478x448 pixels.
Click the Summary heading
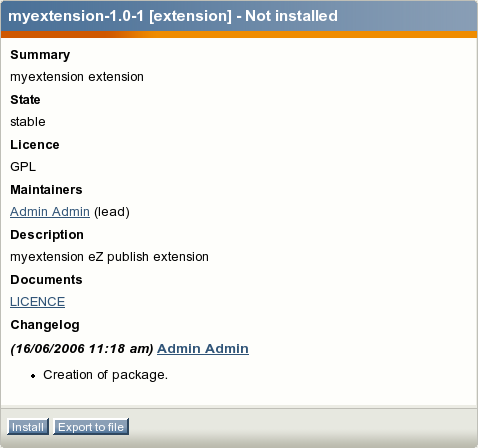pos(40,55)
